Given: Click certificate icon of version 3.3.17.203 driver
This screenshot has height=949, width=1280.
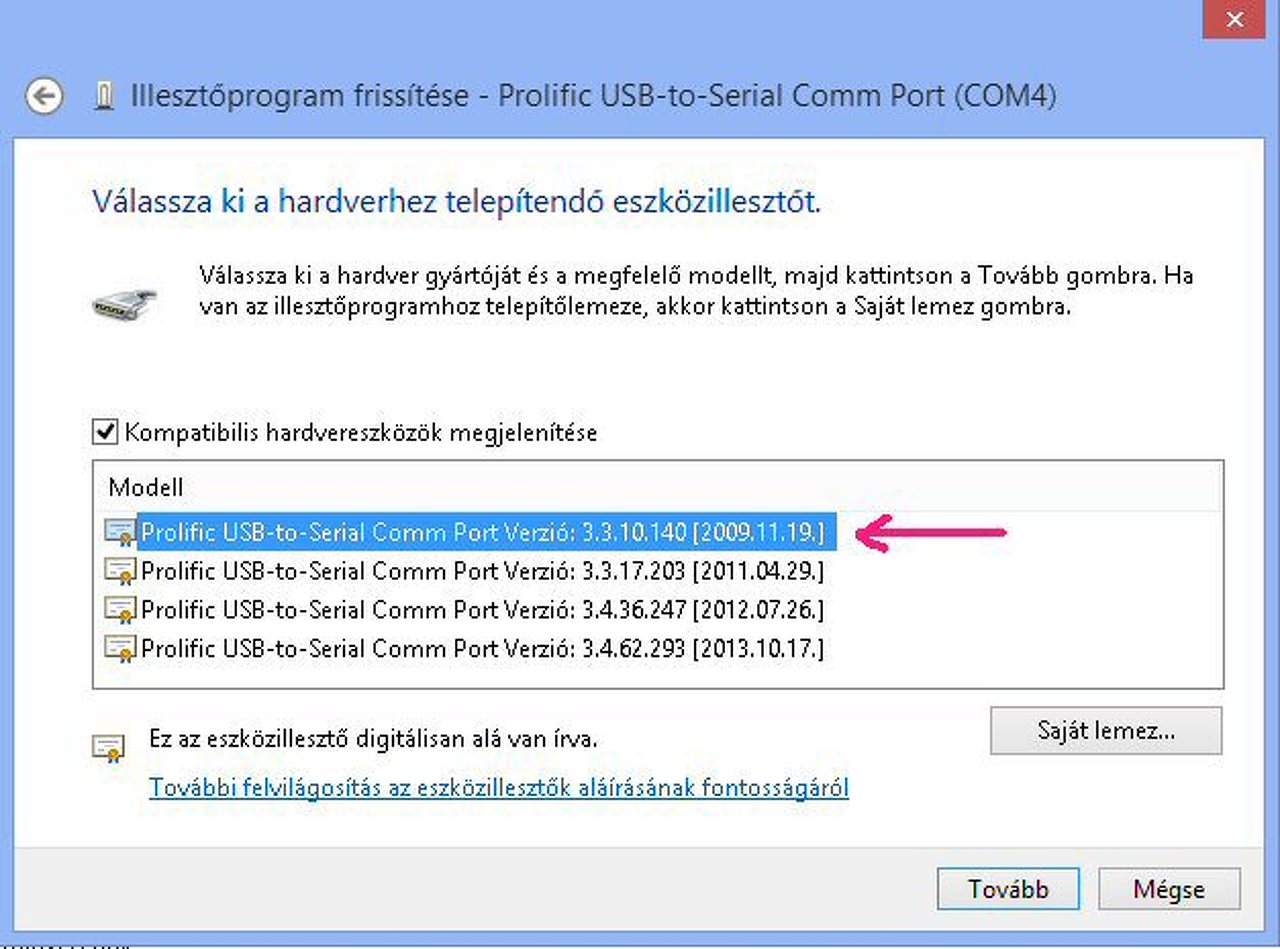Looking at the screenshot, I should click(120, 571).
